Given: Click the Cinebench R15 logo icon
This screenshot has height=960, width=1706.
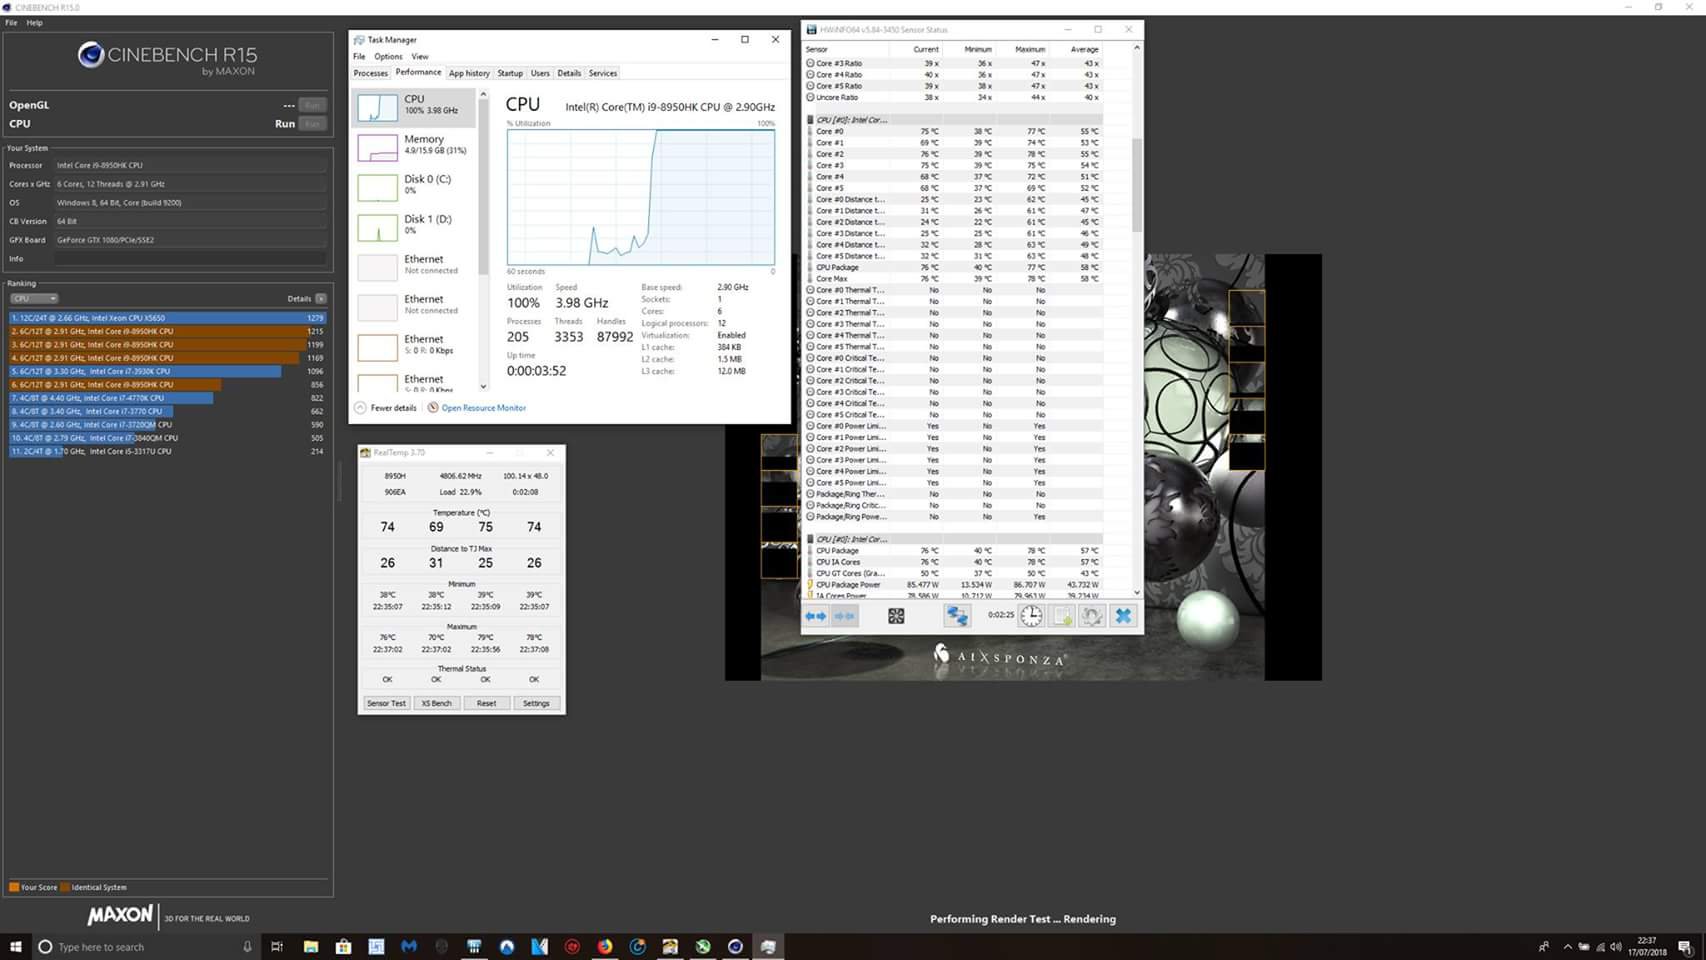Looking at the screenshot, I should [91, 55].
